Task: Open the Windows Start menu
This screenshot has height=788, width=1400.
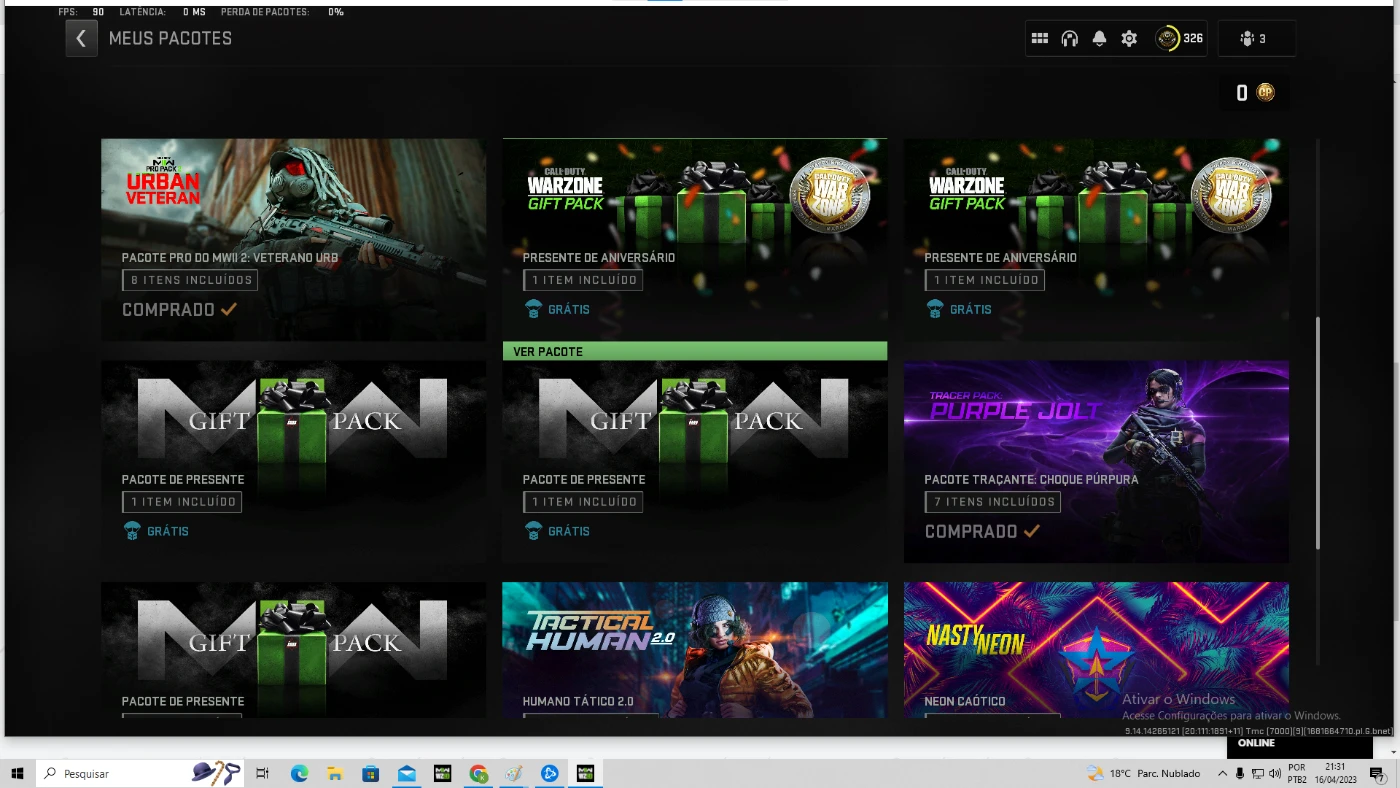Action: [x=17, y=773]
